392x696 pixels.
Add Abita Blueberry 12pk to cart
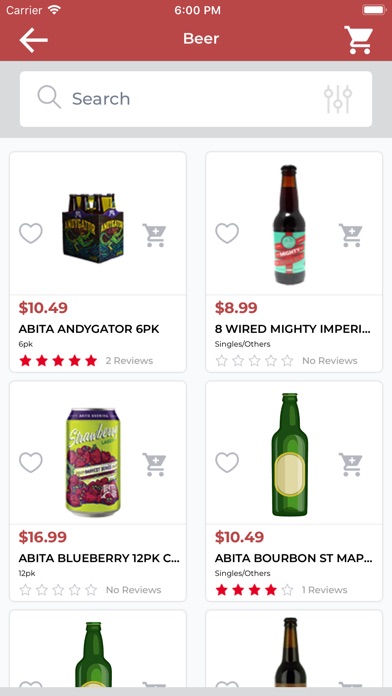pyautogui.click(x=154, y=464)
